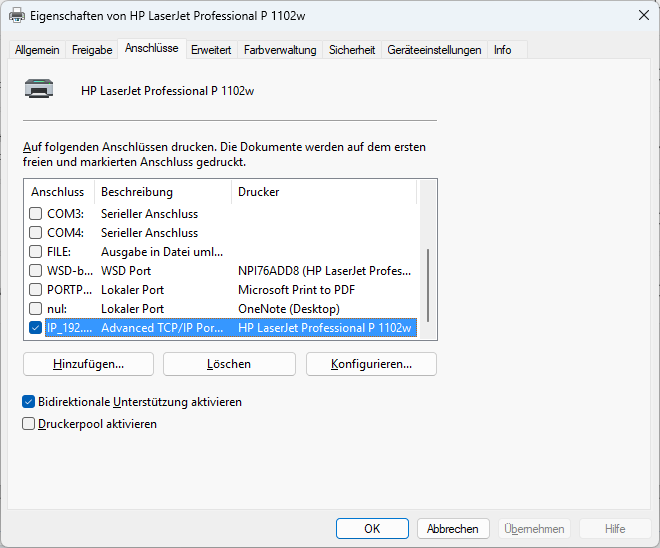
Task: Select the 'Microsoft Print to PDF' entry
Action: coord(296,290)
